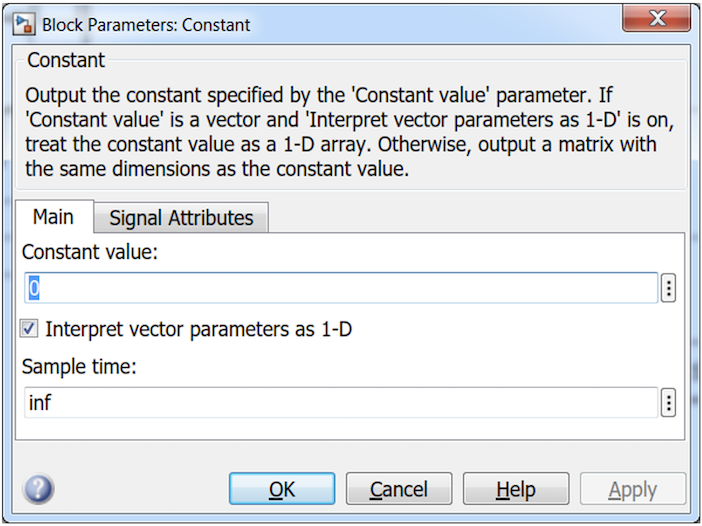Viewport: 702px width, 526px height.
Task: Click the 'Interpret vector parameters as 1-D' label text
Action: pyautogui.click(x=199, y=328)
